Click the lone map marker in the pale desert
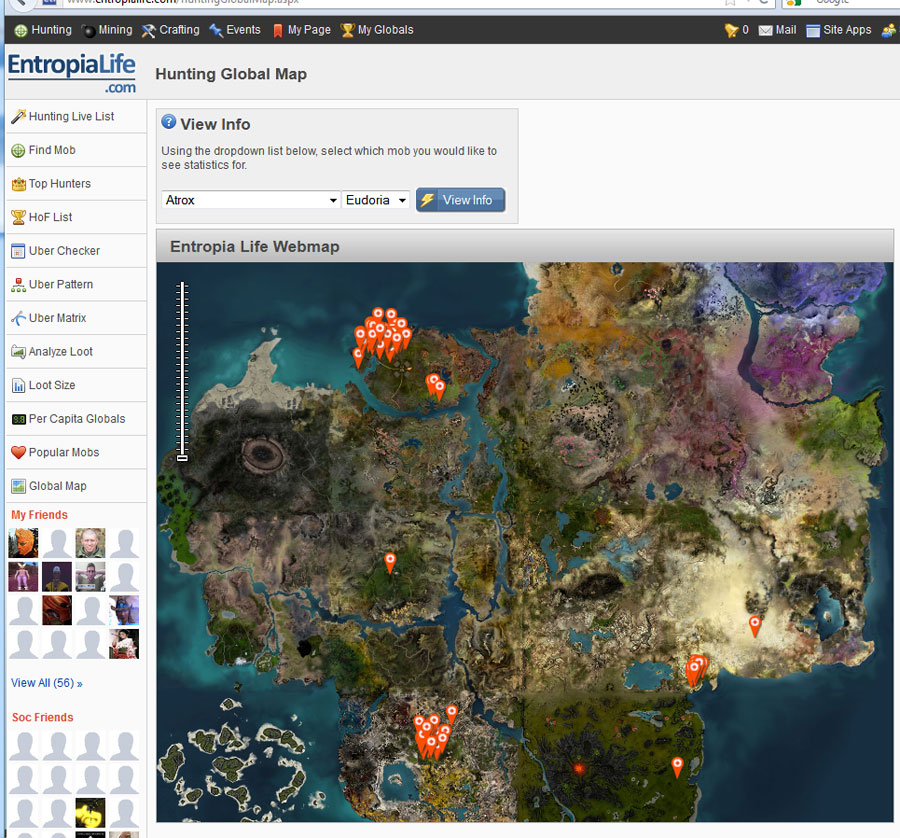Viewport: 900px width, 838px height. pos(755,626)
